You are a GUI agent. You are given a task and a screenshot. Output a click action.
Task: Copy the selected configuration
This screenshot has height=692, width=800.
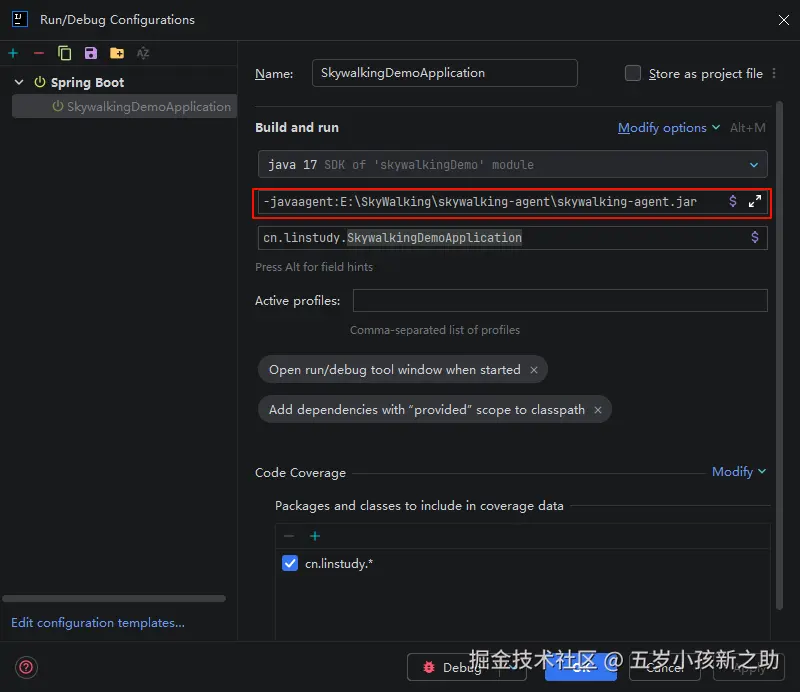pyautogui.click(x=65, y=53)
